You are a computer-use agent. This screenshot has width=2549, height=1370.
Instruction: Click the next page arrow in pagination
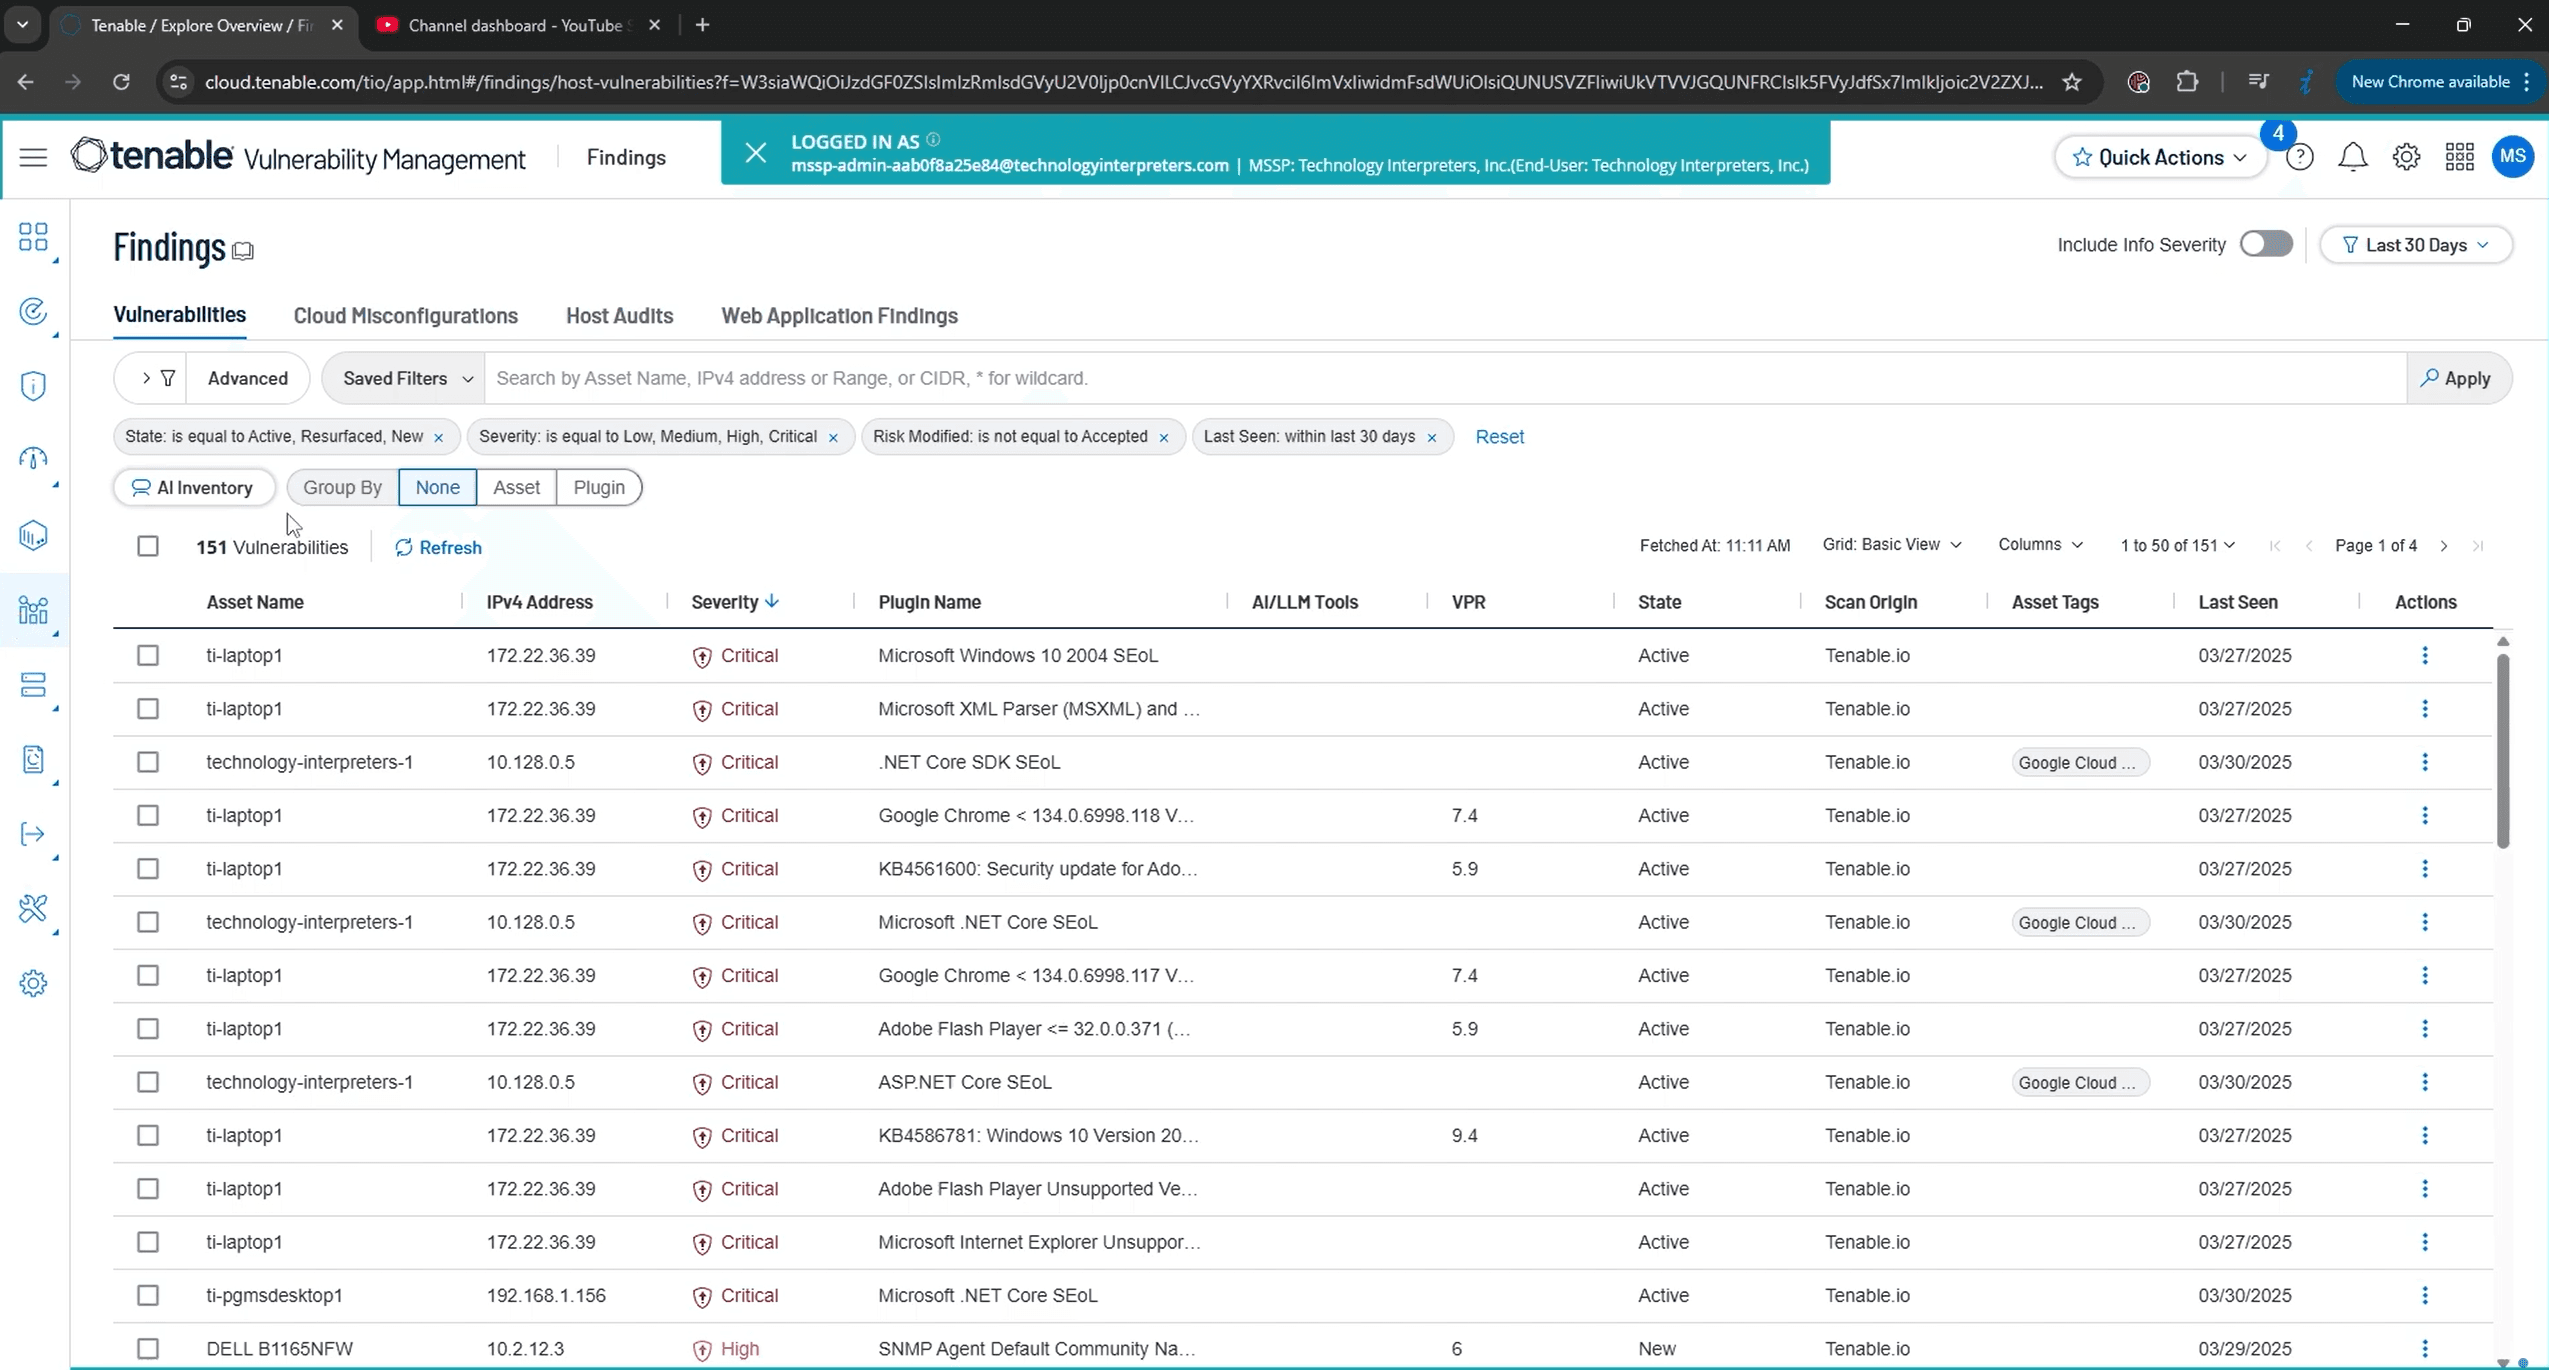(2443, 546)
